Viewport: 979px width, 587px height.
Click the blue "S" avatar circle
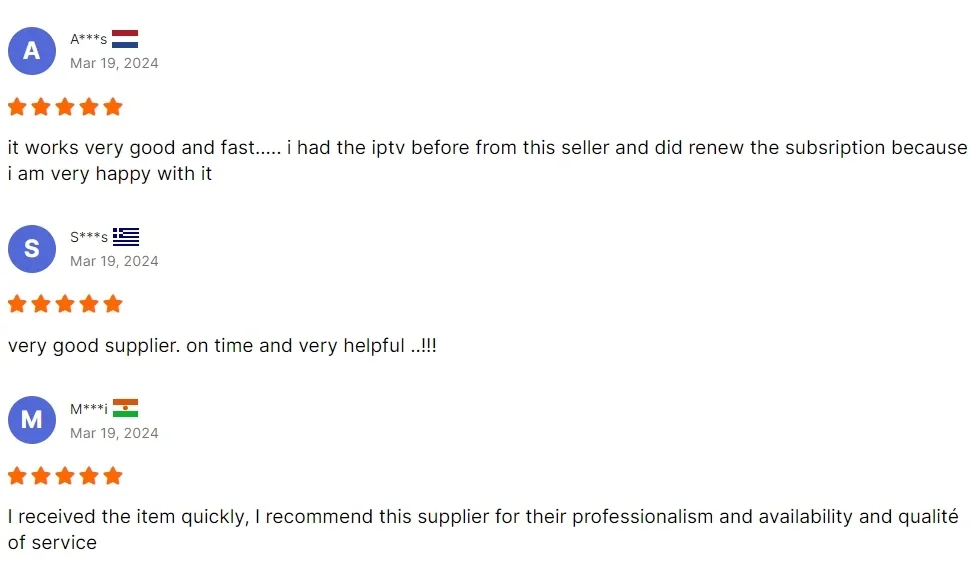[x=32, y=249]
